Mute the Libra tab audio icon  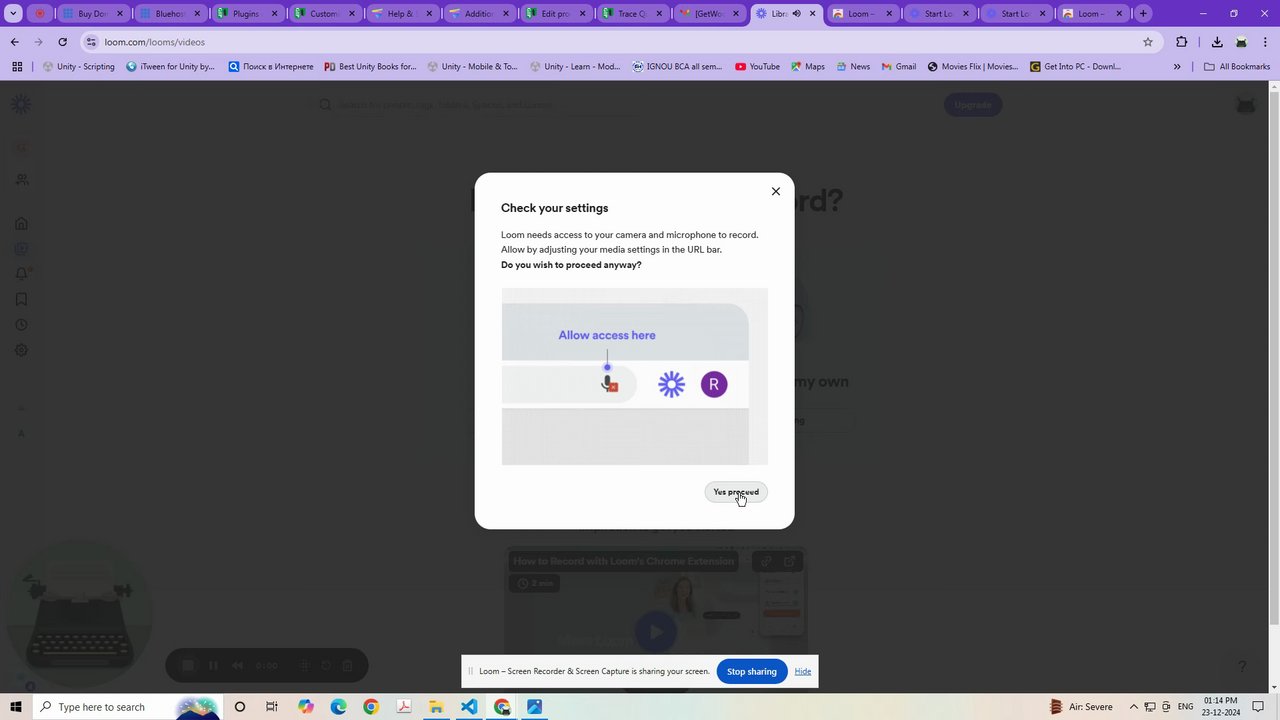click(796, 14)
